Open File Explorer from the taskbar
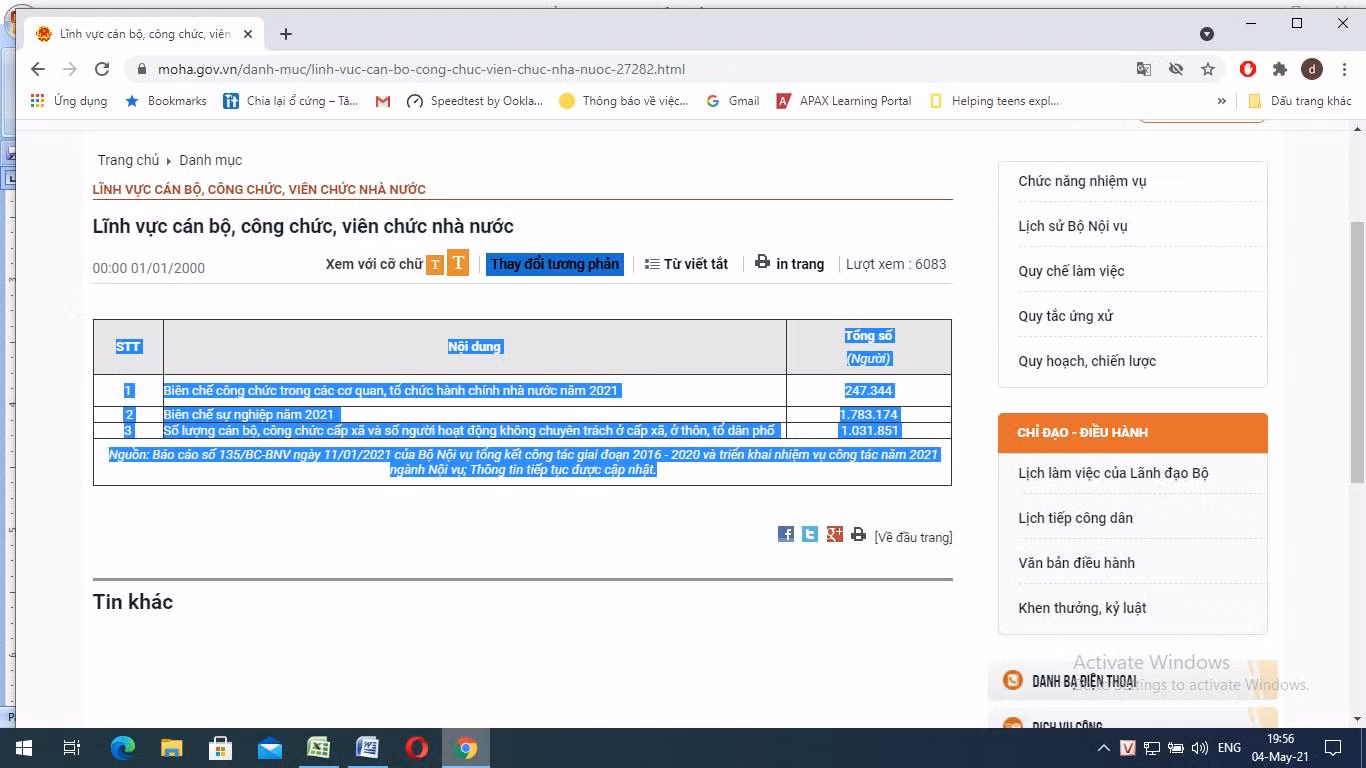The image size is (1366, 768). click(x=172, y=748)
